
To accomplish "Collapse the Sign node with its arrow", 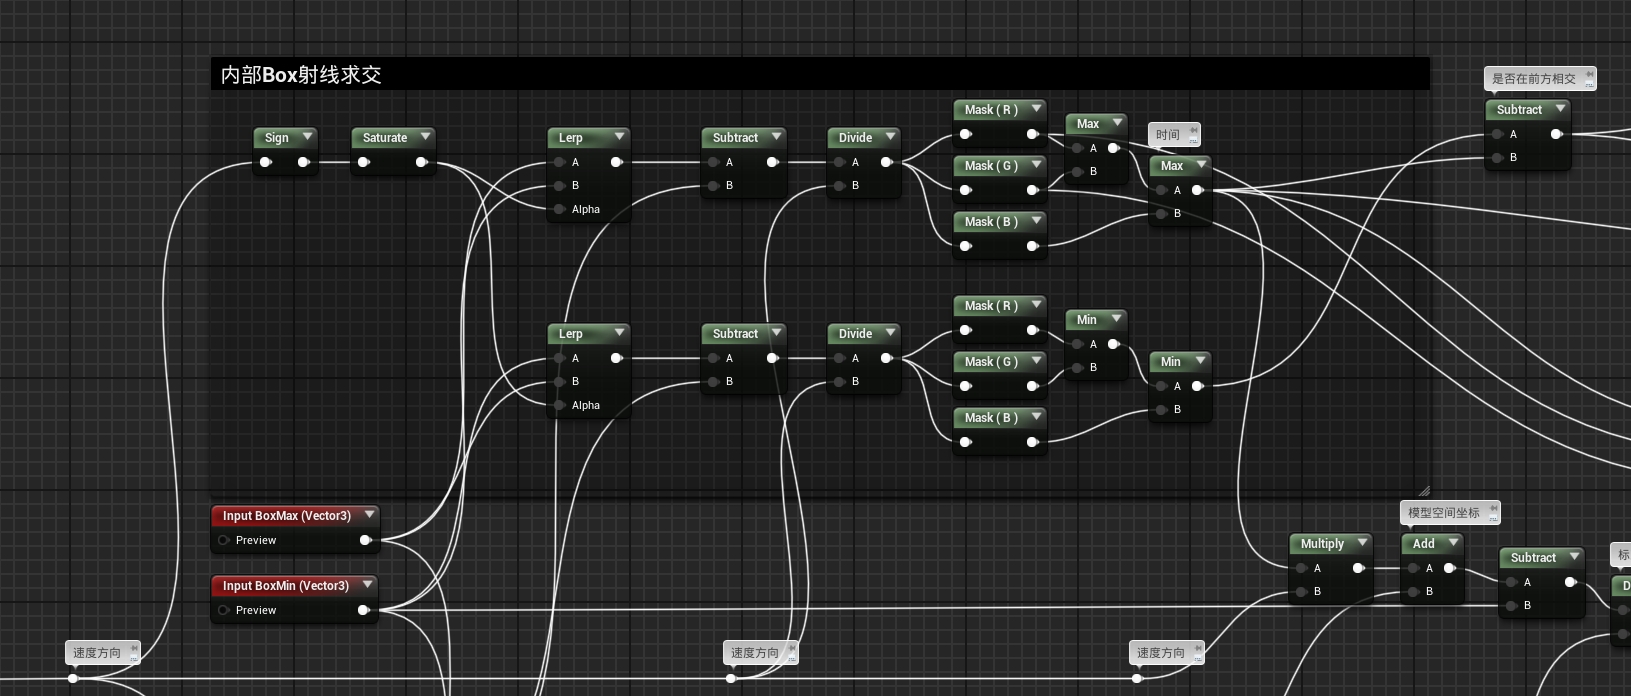I will 307,136.
